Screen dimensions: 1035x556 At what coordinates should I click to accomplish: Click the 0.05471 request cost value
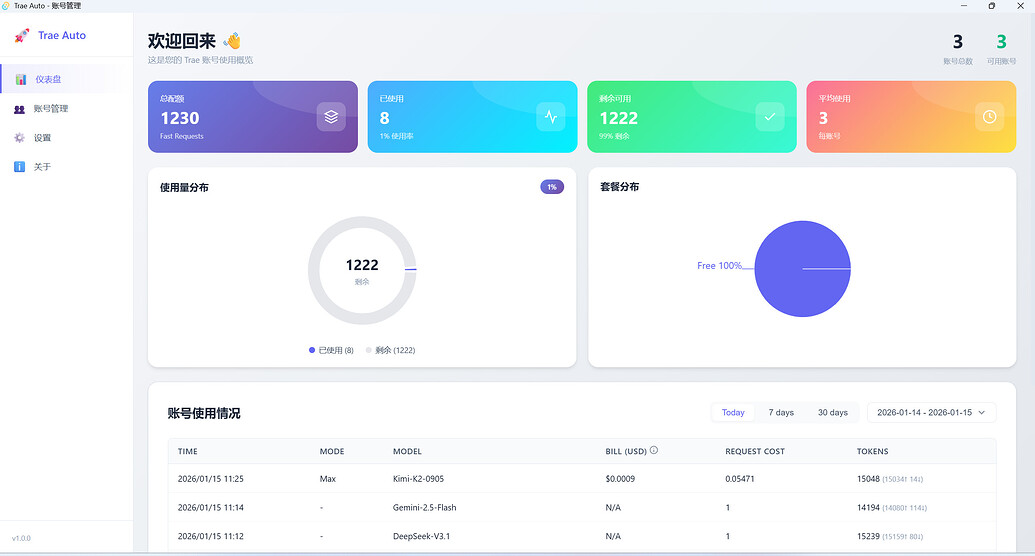(x=739, y=479)
